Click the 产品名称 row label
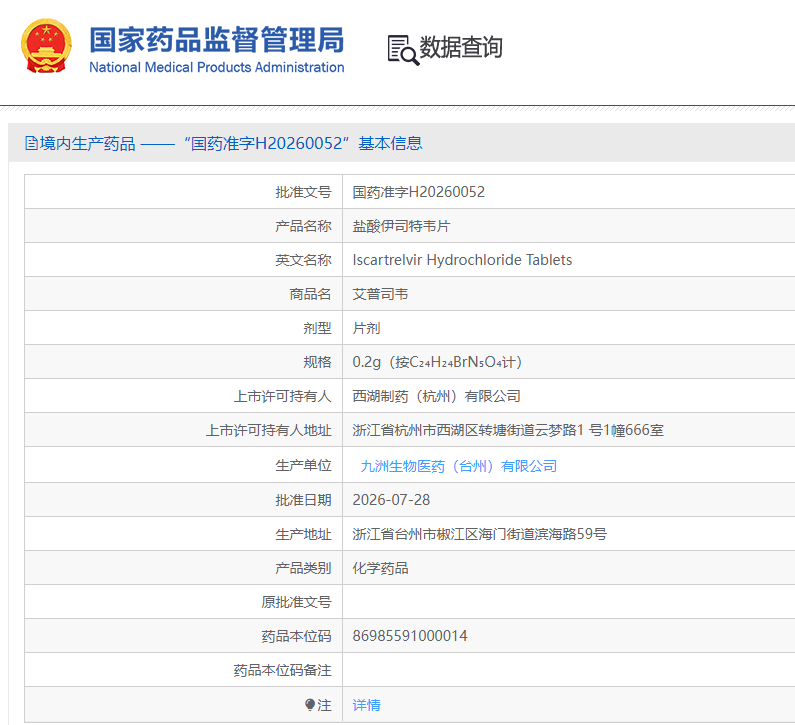 (x=303, y=226)
